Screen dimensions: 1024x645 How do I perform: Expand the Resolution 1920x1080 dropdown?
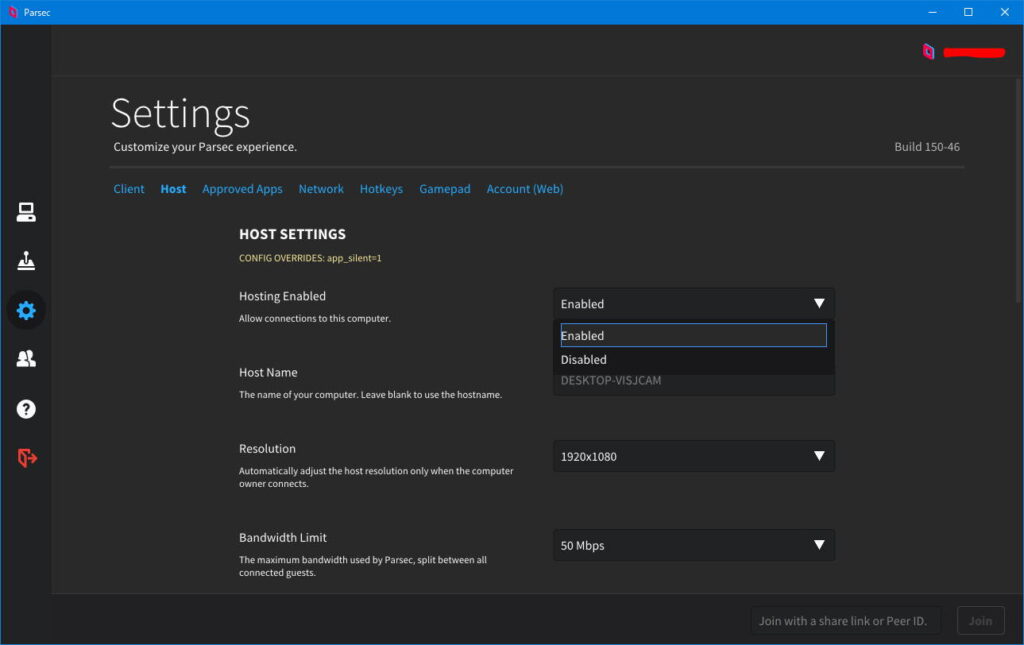tap(694, 456)
